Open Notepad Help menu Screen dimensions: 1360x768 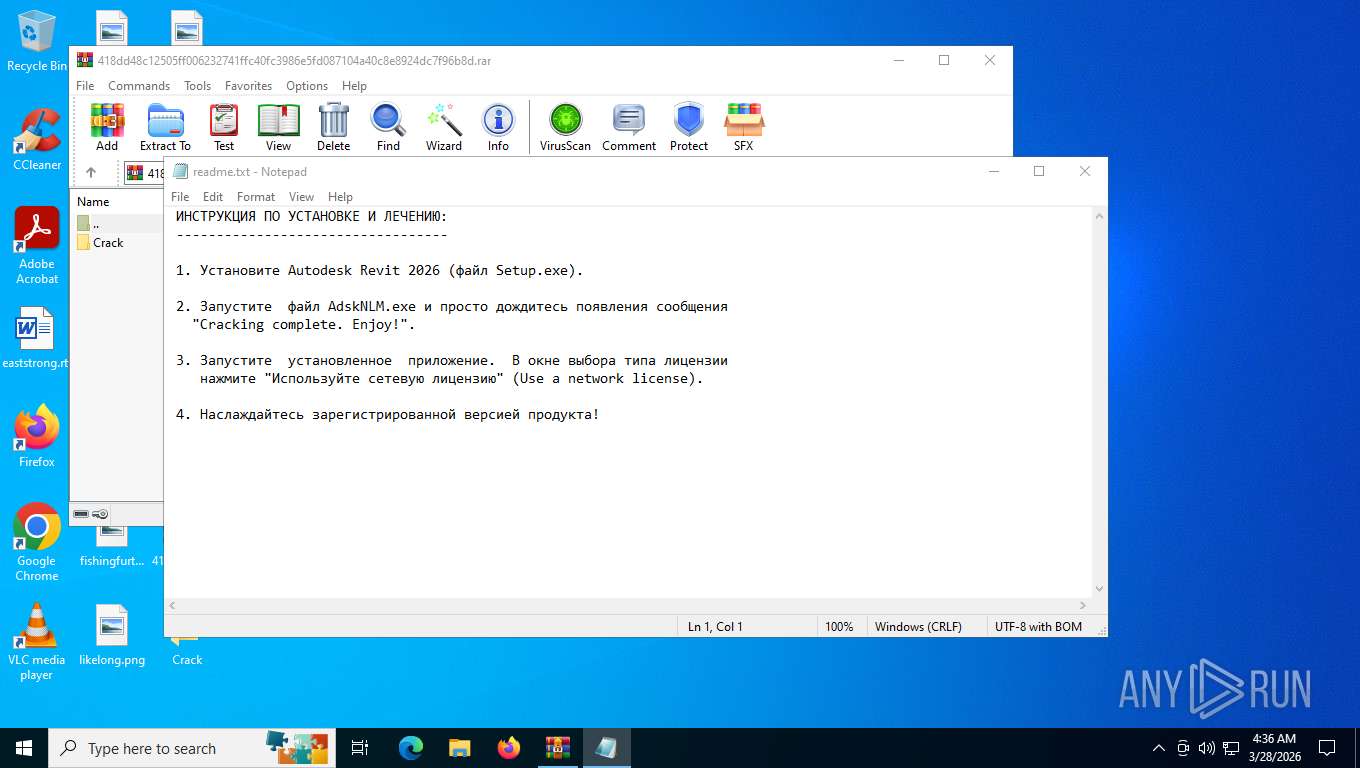tap(340, 197)
